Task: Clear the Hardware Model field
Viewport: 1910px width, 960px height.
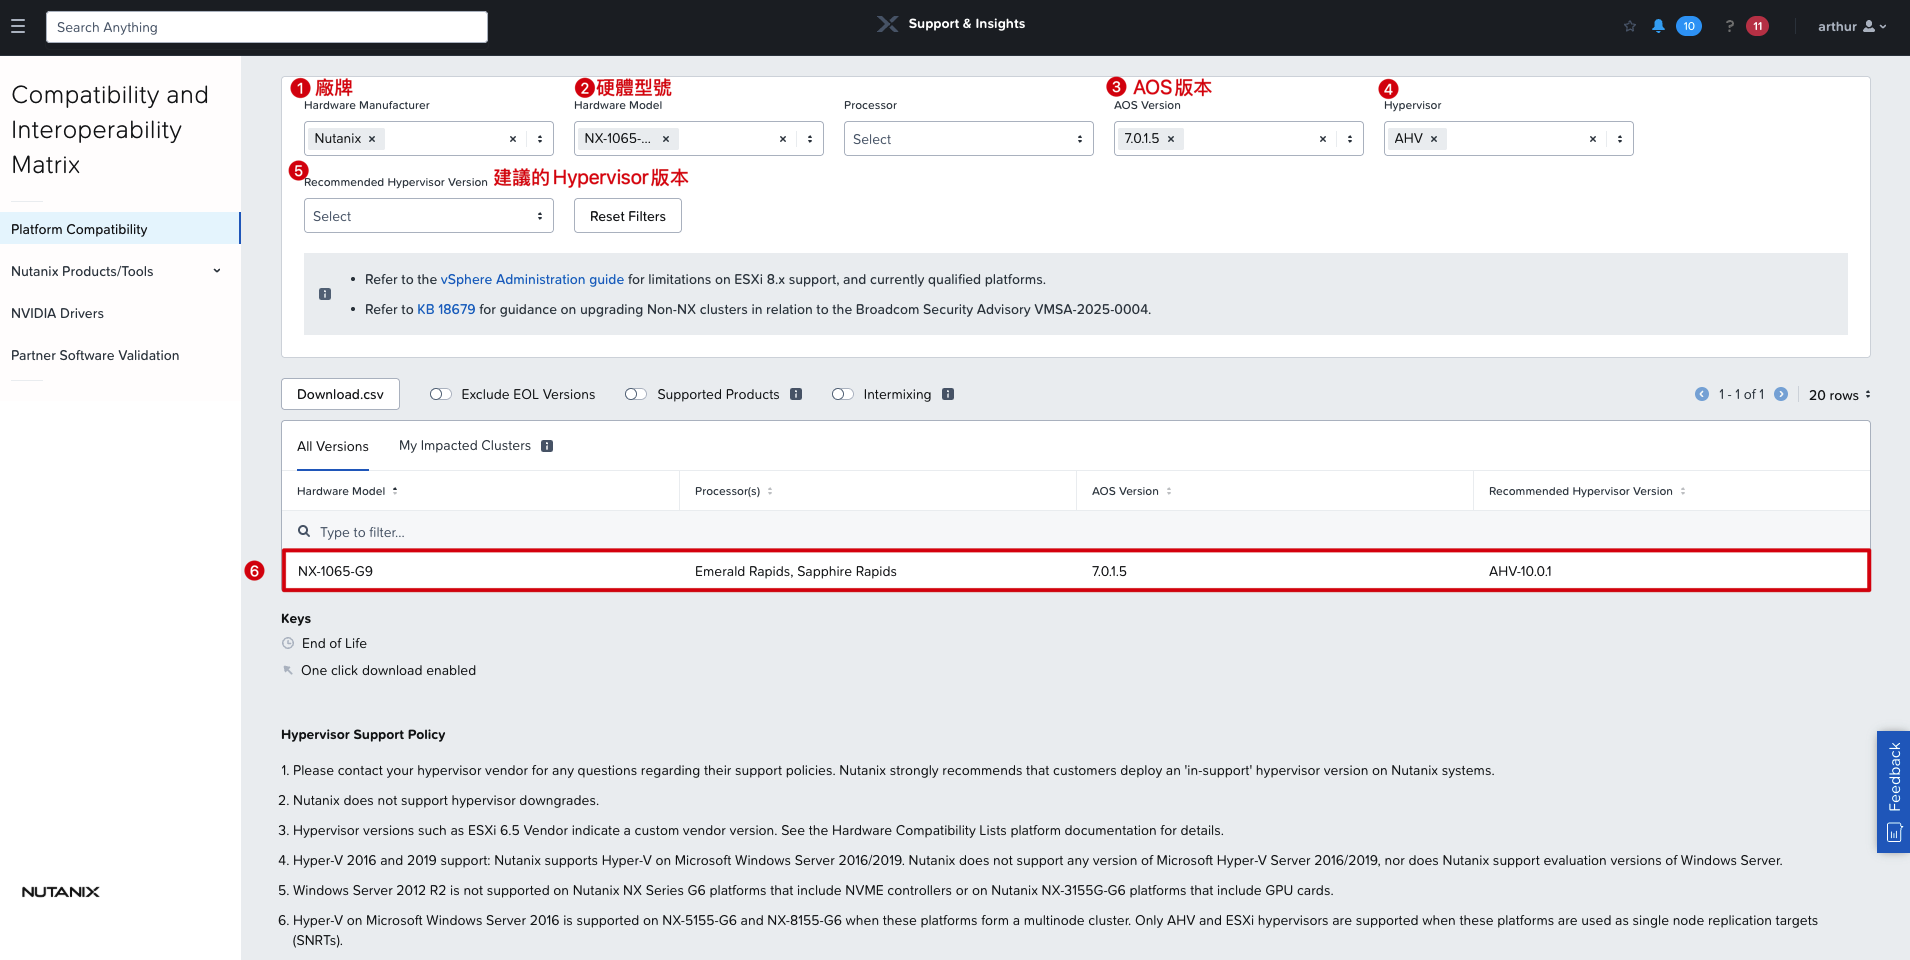Action: coord(783,139)
